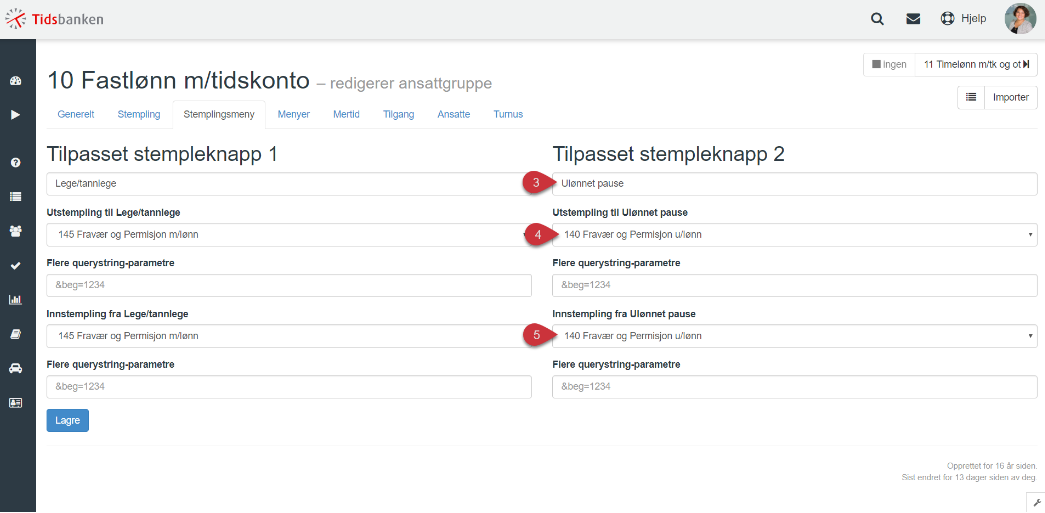The width and height of the screenshot is (1045, 513).
Task: Click the Ingen previous group button
Action: coord(889,65)
